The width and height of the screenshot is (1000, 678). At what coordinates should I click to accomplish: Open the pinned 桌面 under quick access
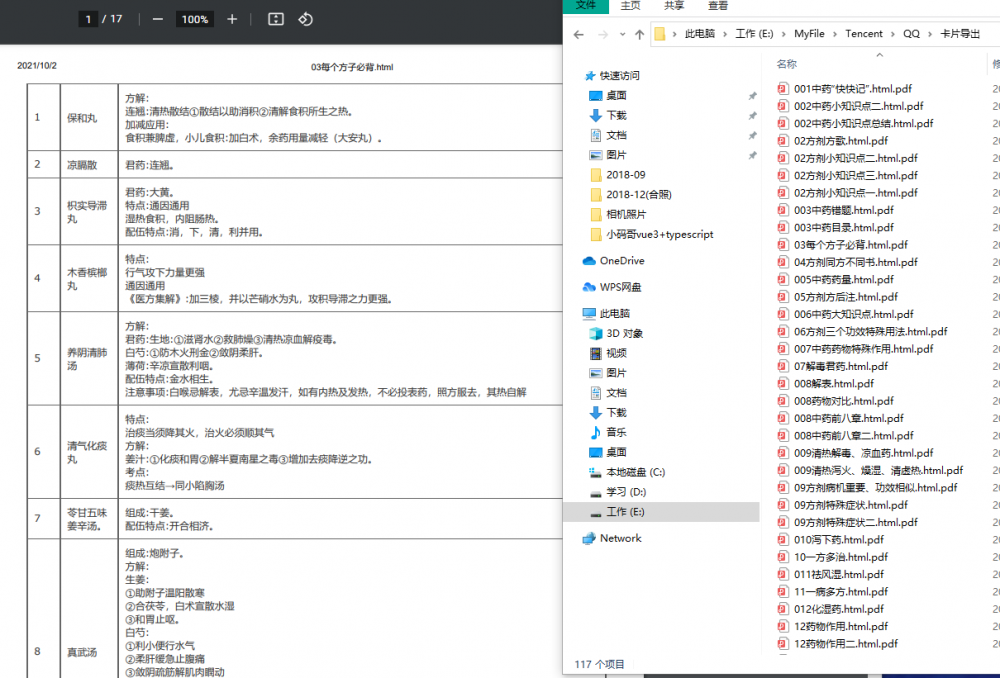coord(616,96)
